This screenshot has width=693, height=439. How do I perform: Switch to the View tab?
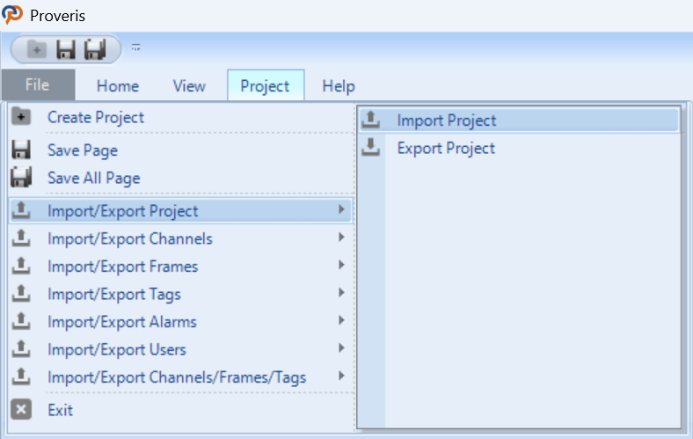point(189,86)
